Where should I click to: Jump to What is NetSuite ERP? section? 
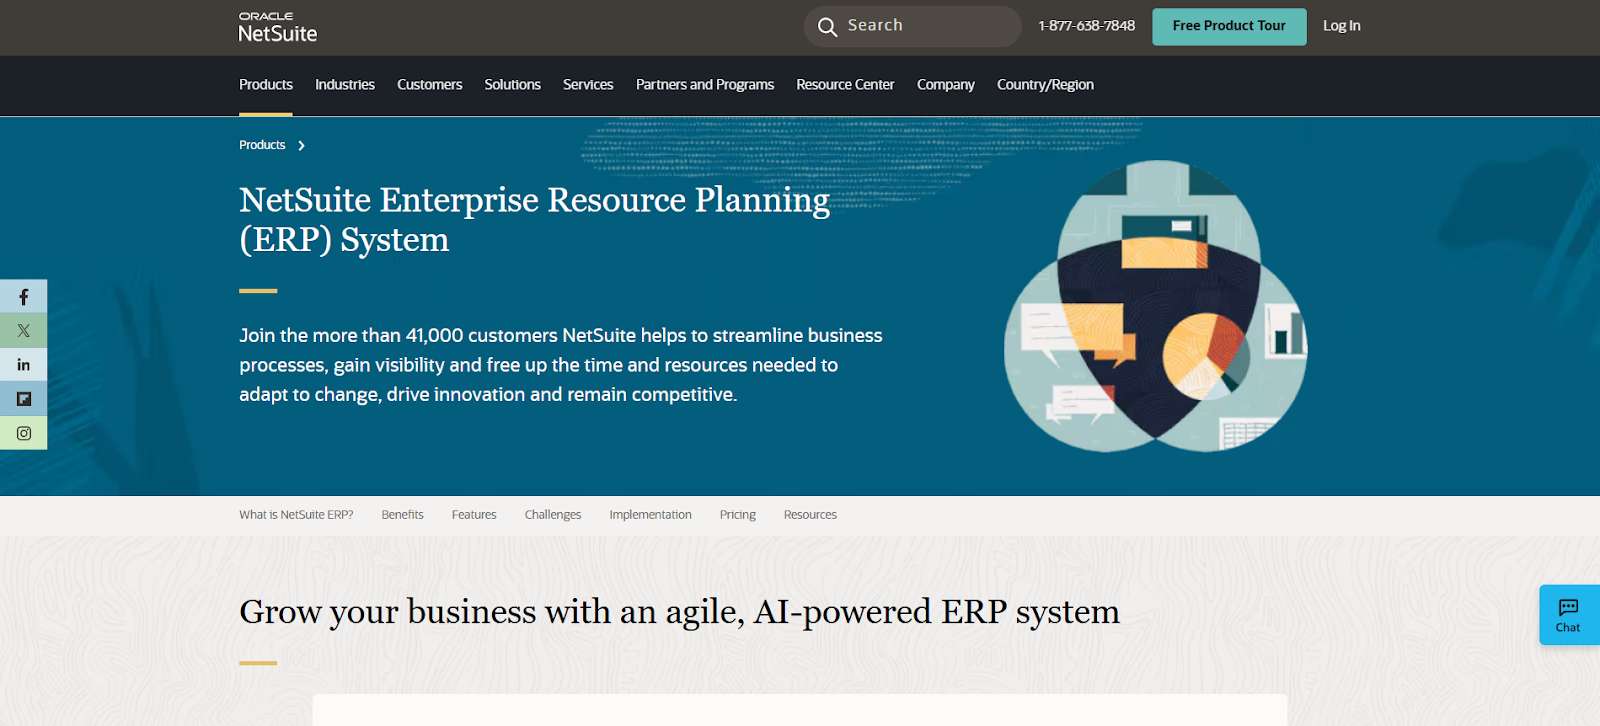[296, 515]
